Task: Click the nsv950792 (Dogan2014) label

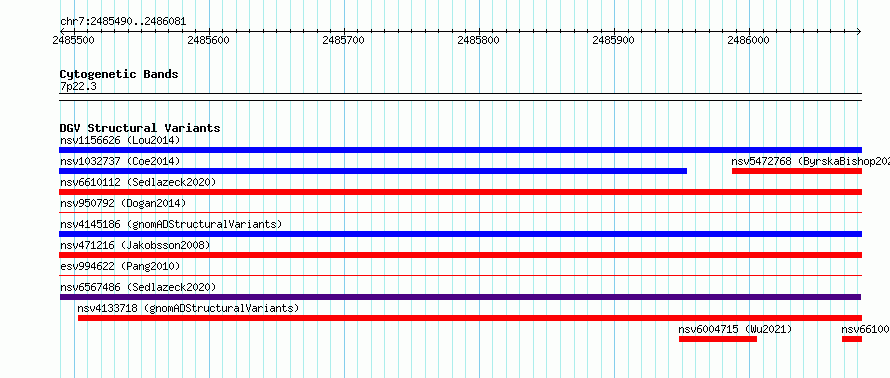Action: (123, 203)
